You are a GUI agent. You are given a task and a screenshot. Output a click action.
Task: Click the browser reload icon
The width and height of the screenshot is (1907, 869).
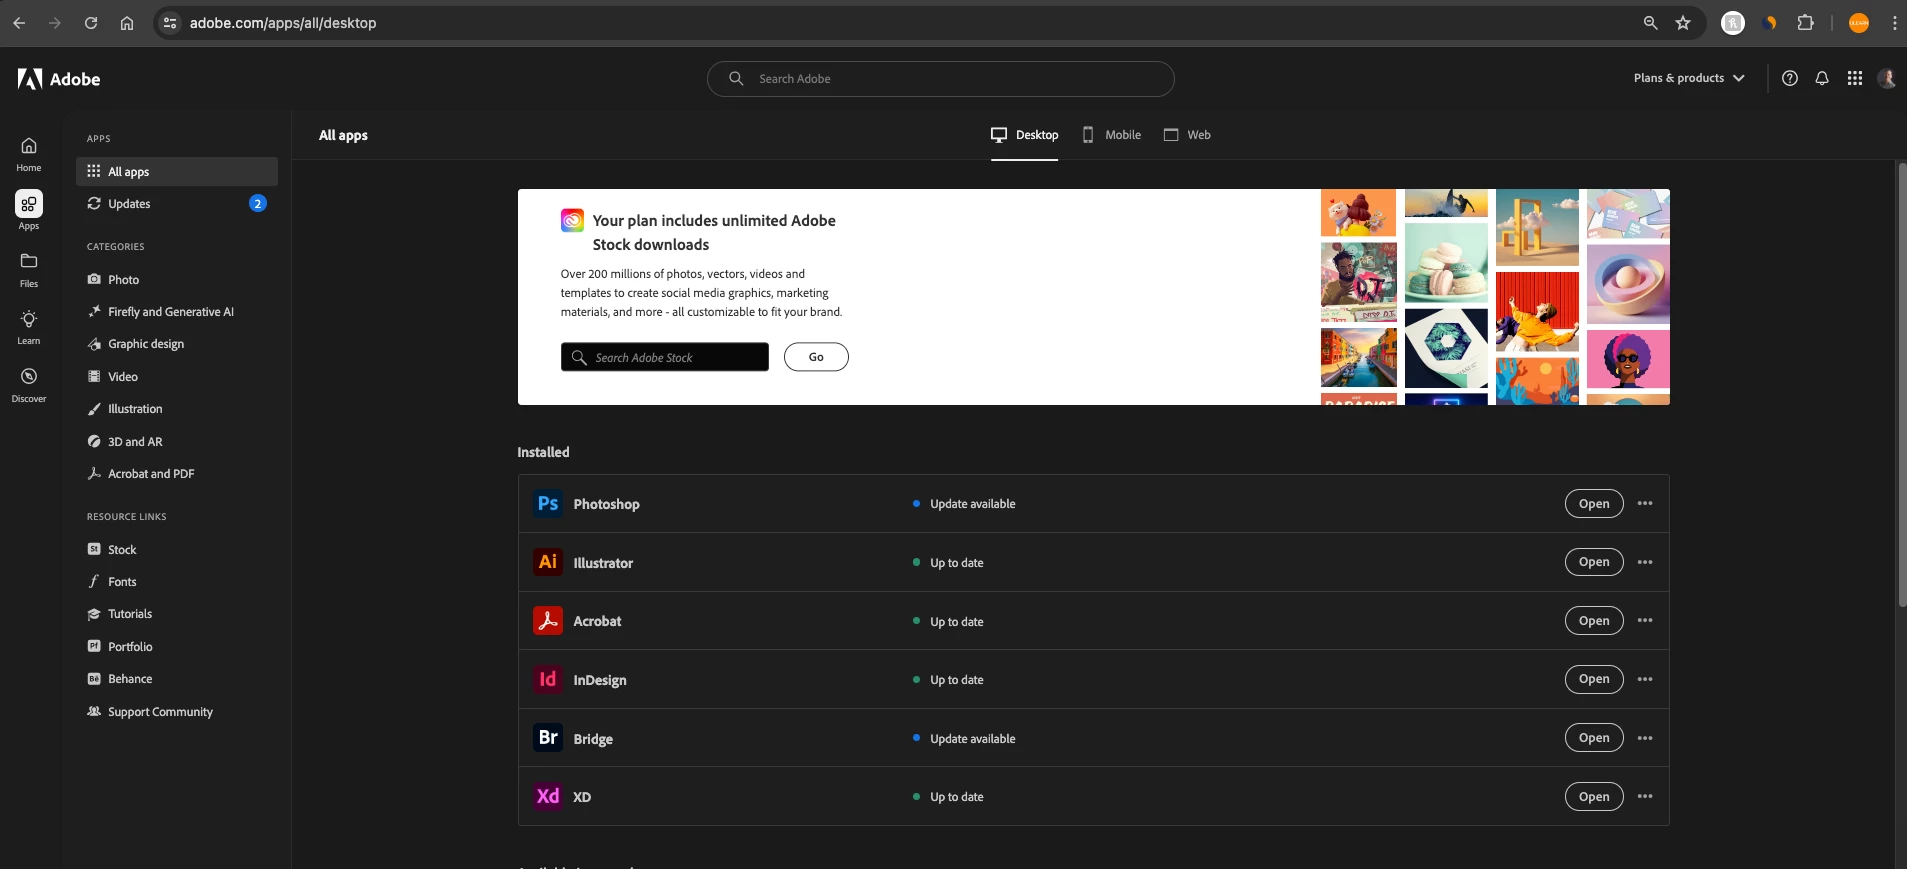click(x=91, y=23)
